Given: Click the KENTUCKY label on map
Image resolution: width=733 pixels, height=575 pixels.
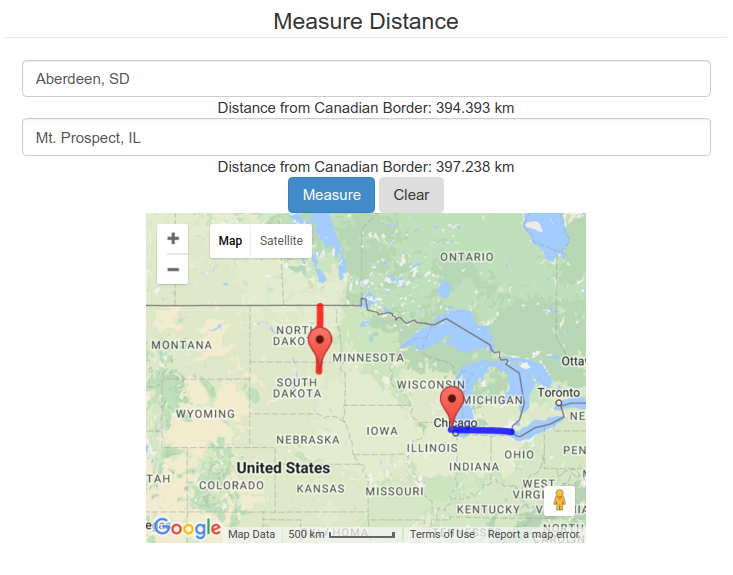Looking at the screenshot, I should (x=489, y=510).
